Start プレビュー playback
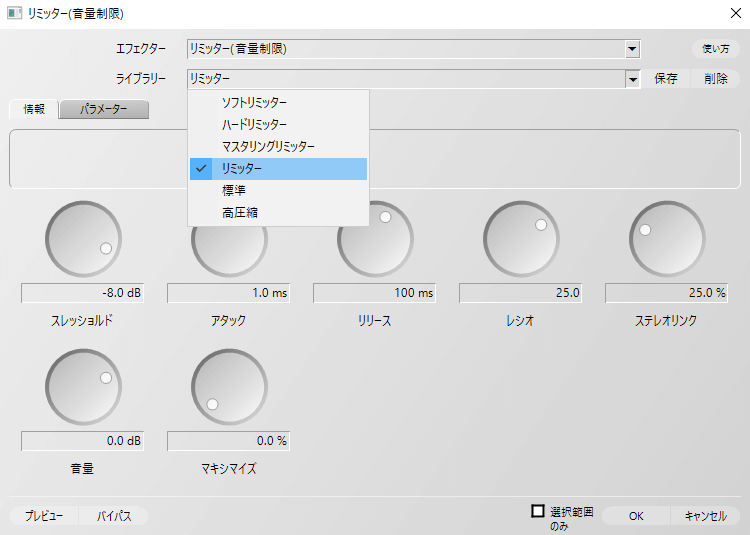 click(44, 516)
